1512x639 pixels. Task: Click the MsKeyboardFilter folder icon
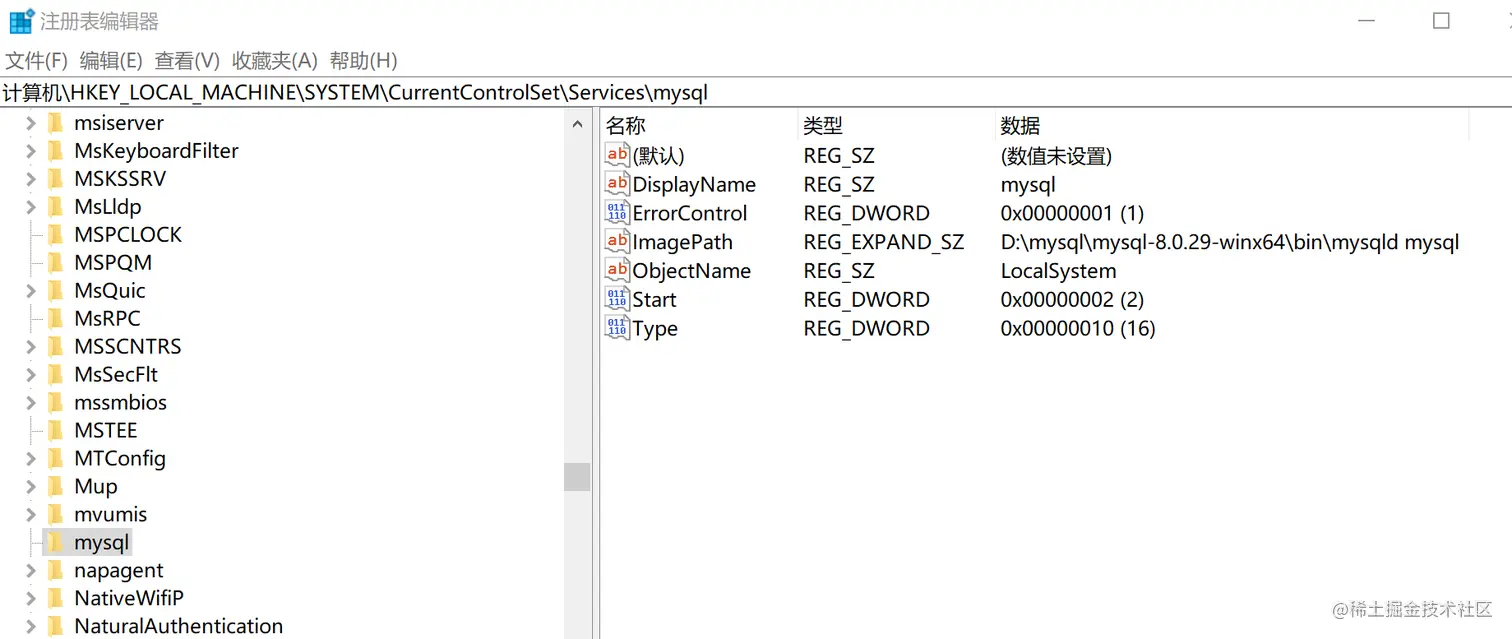coord(56,151)
